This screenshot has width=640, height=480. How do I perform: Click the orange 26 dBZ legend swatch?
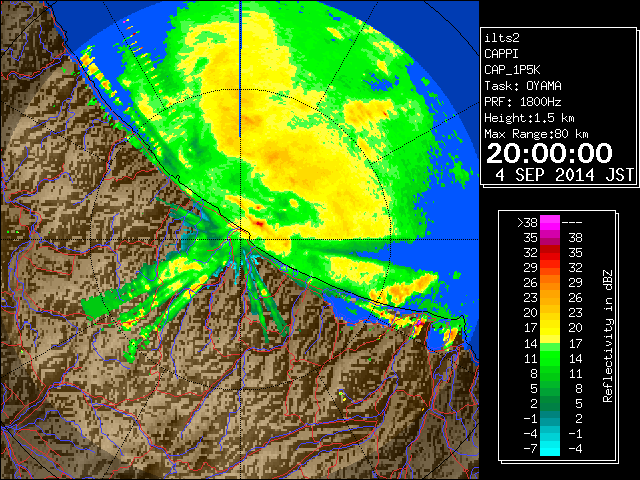[550, 282]
